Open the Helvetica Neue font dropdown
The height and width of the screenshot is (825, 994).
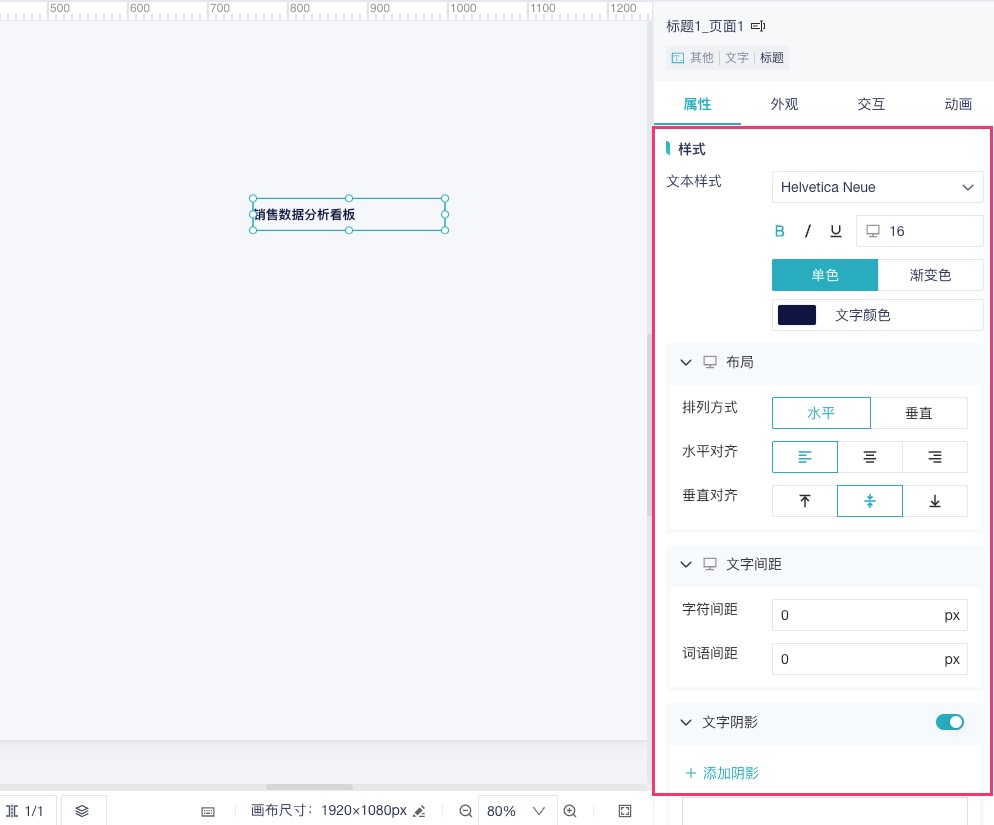point(877,187)
